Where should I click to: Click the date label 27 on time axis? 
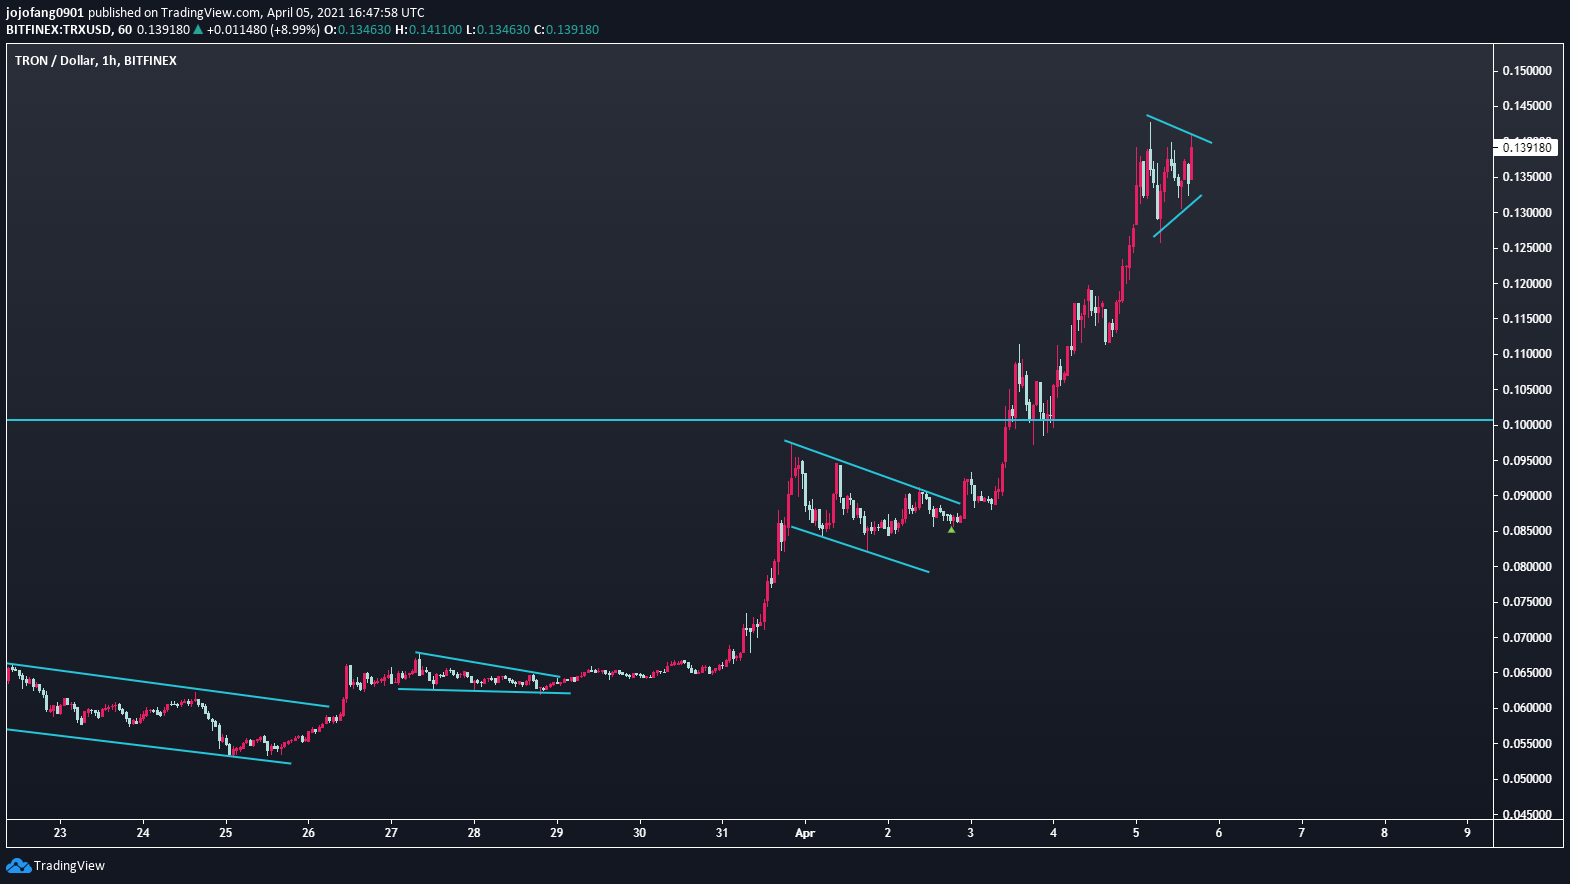(x=391, y=833)
